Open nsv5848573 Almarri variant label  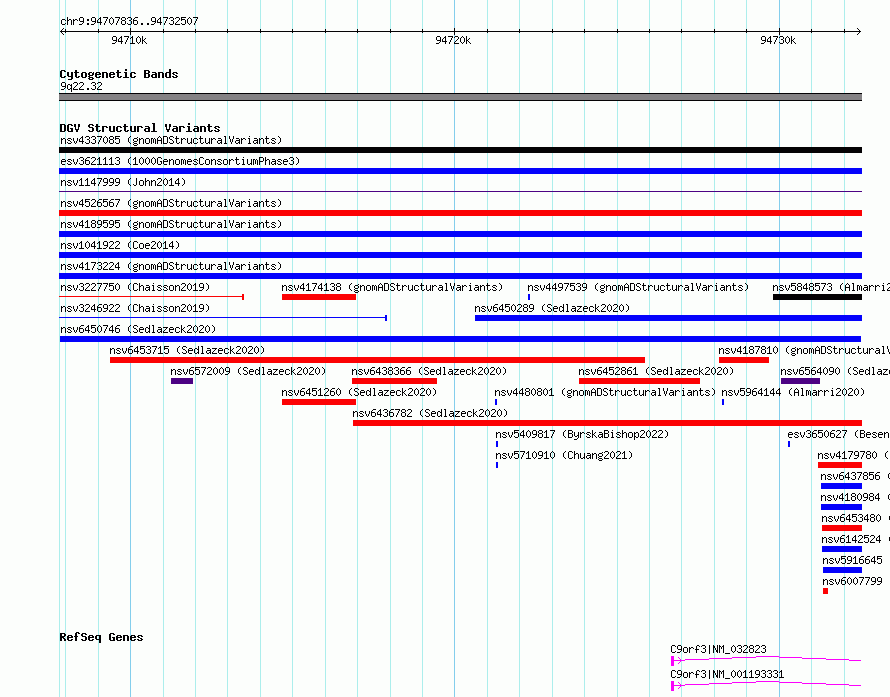(x=831, y=287)
